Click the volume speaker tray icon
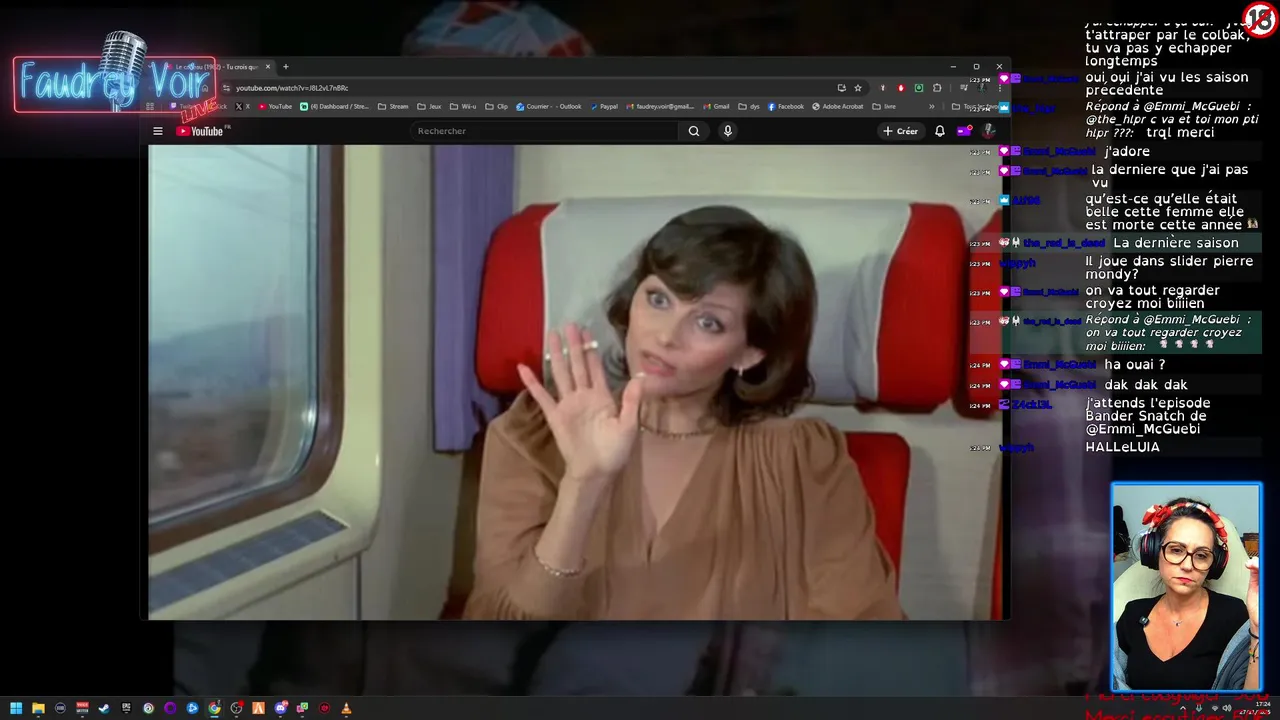The width and height of the screenshot is (1280, 720). 1227,708
